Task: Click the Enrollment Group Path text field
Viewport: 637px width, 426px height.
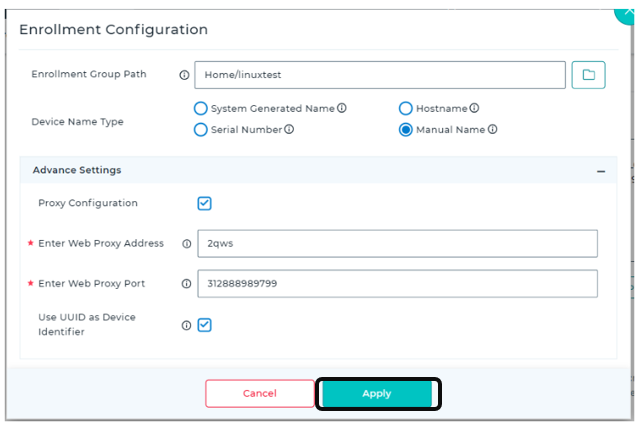Action: (380, 75)
